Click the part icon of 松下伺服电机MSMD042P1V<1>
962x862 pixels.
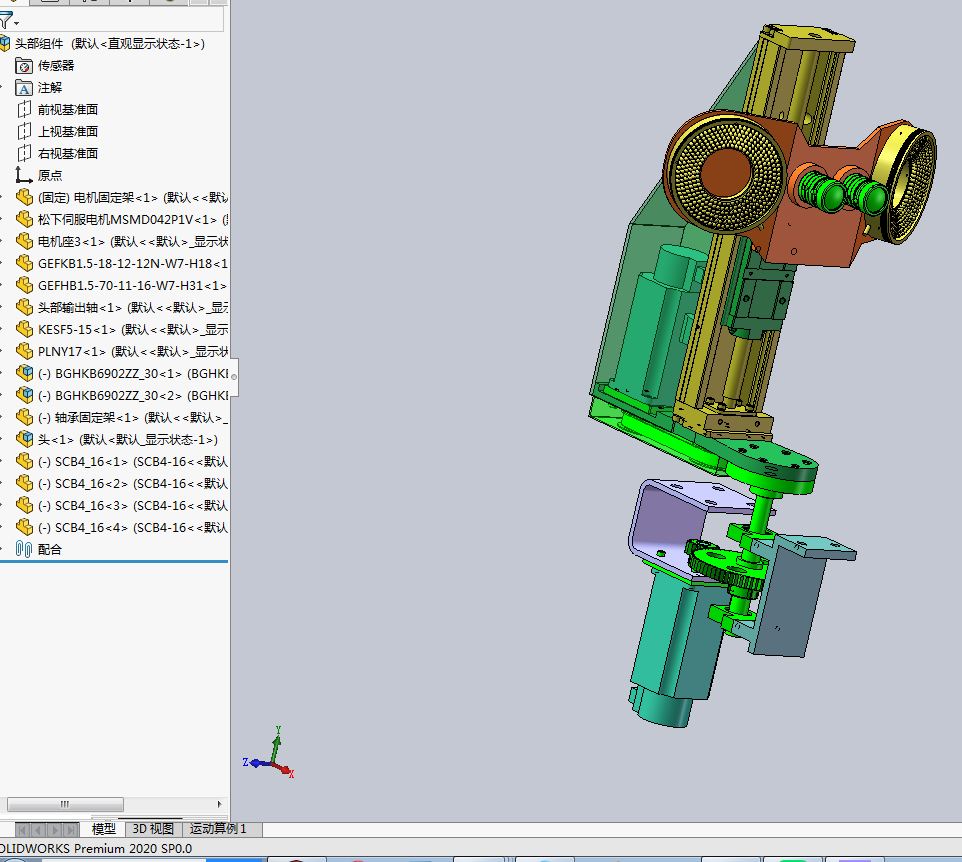[25, 220]
